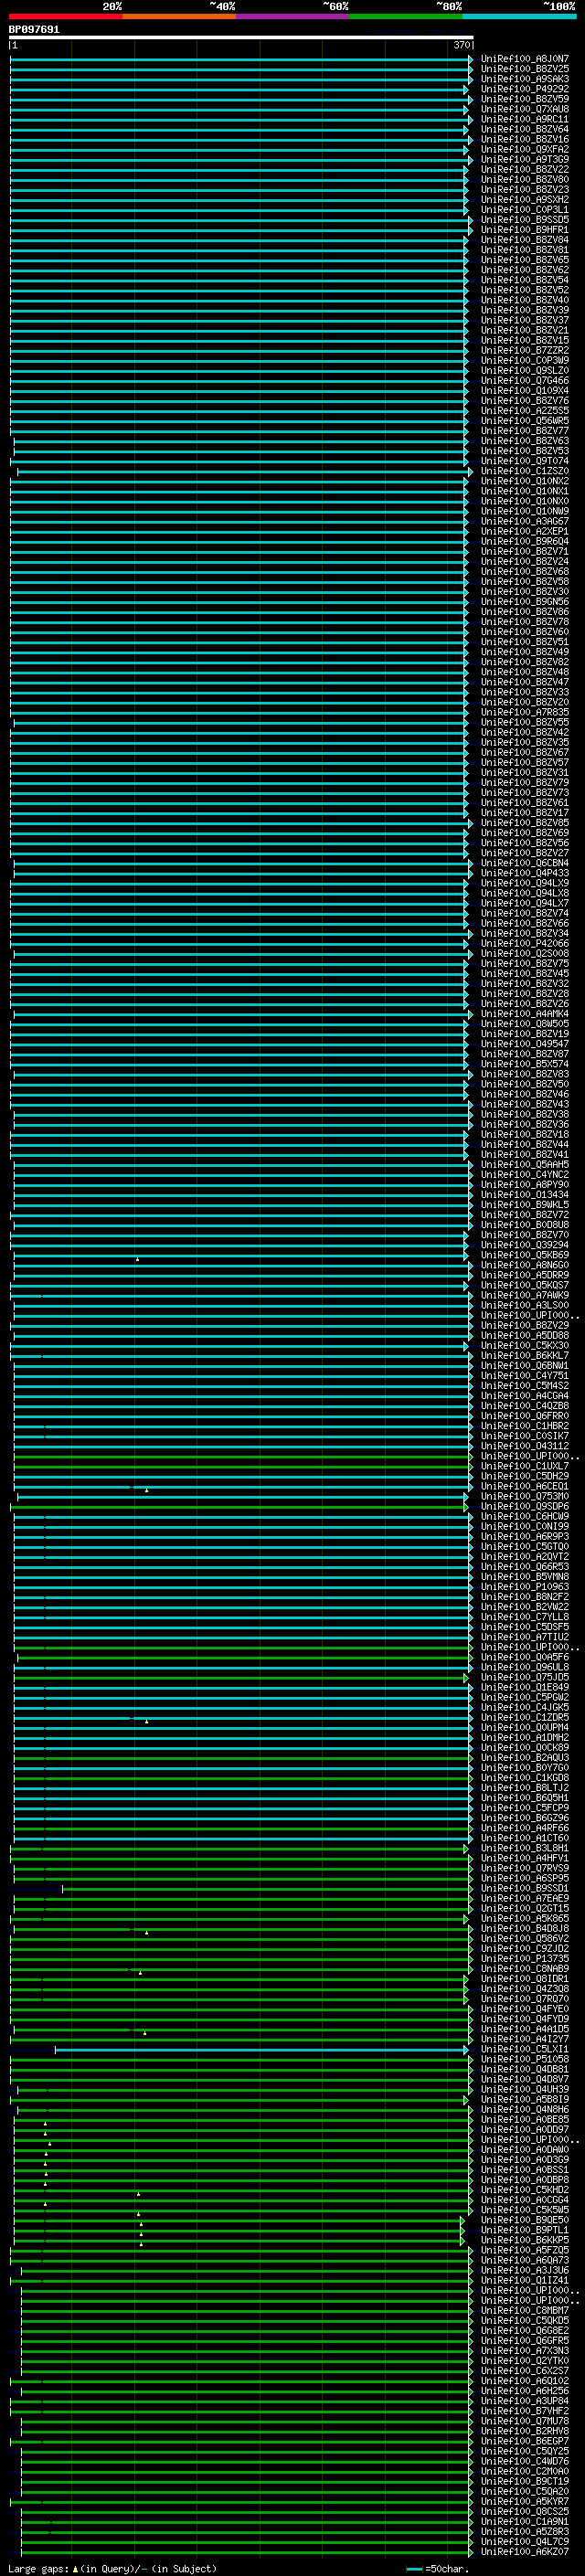Pick the UniRef100_Q6BNW1 hit
This screenshot has height=2576, width=585.
tap(524, 1365)
